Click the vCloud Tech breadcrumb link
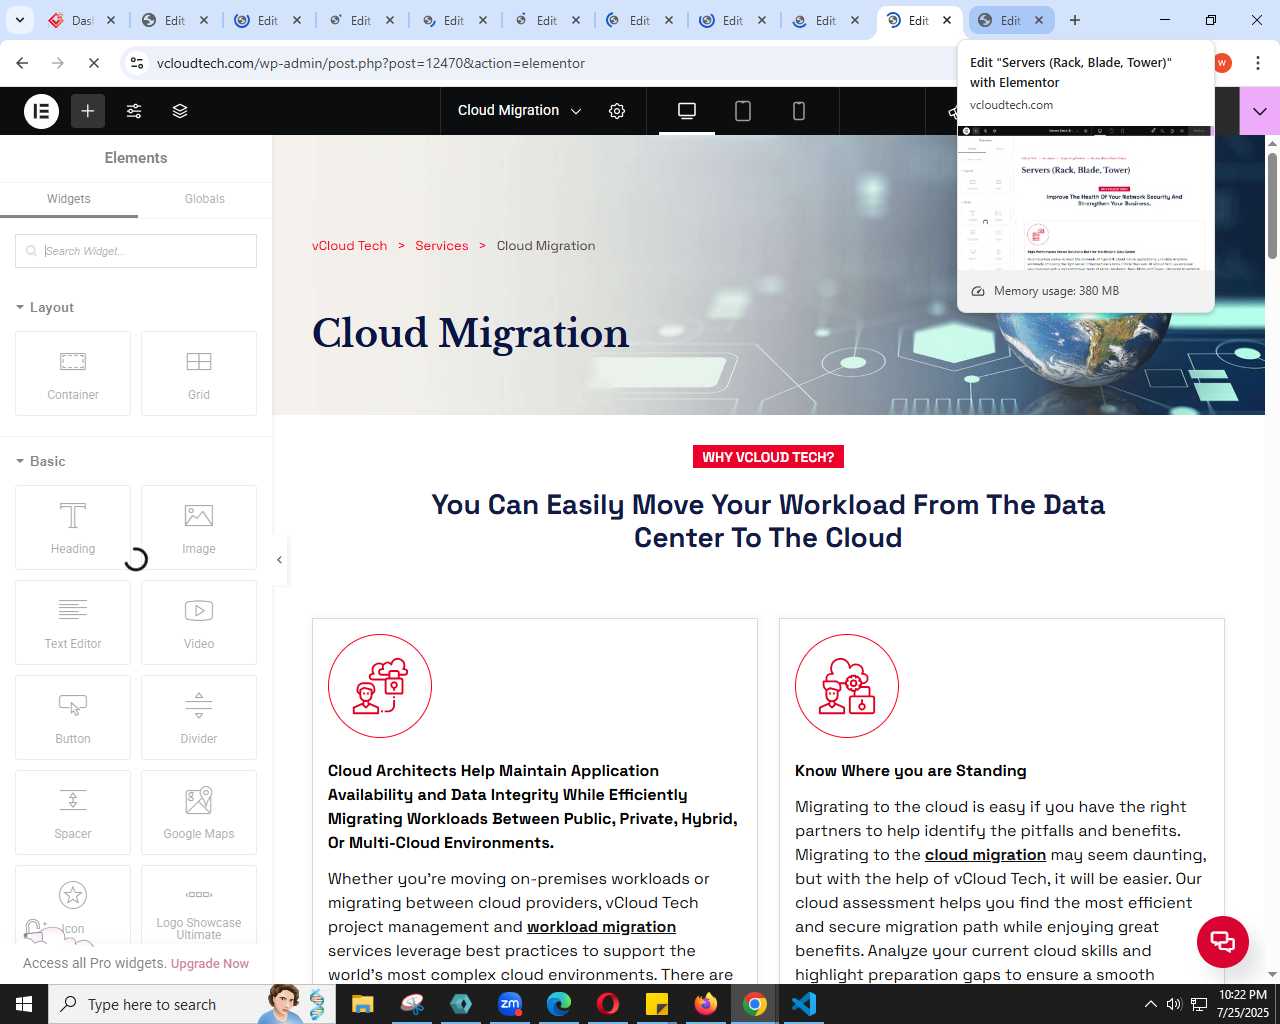This screenshot has width=1280, height=1024. [349, 246]
